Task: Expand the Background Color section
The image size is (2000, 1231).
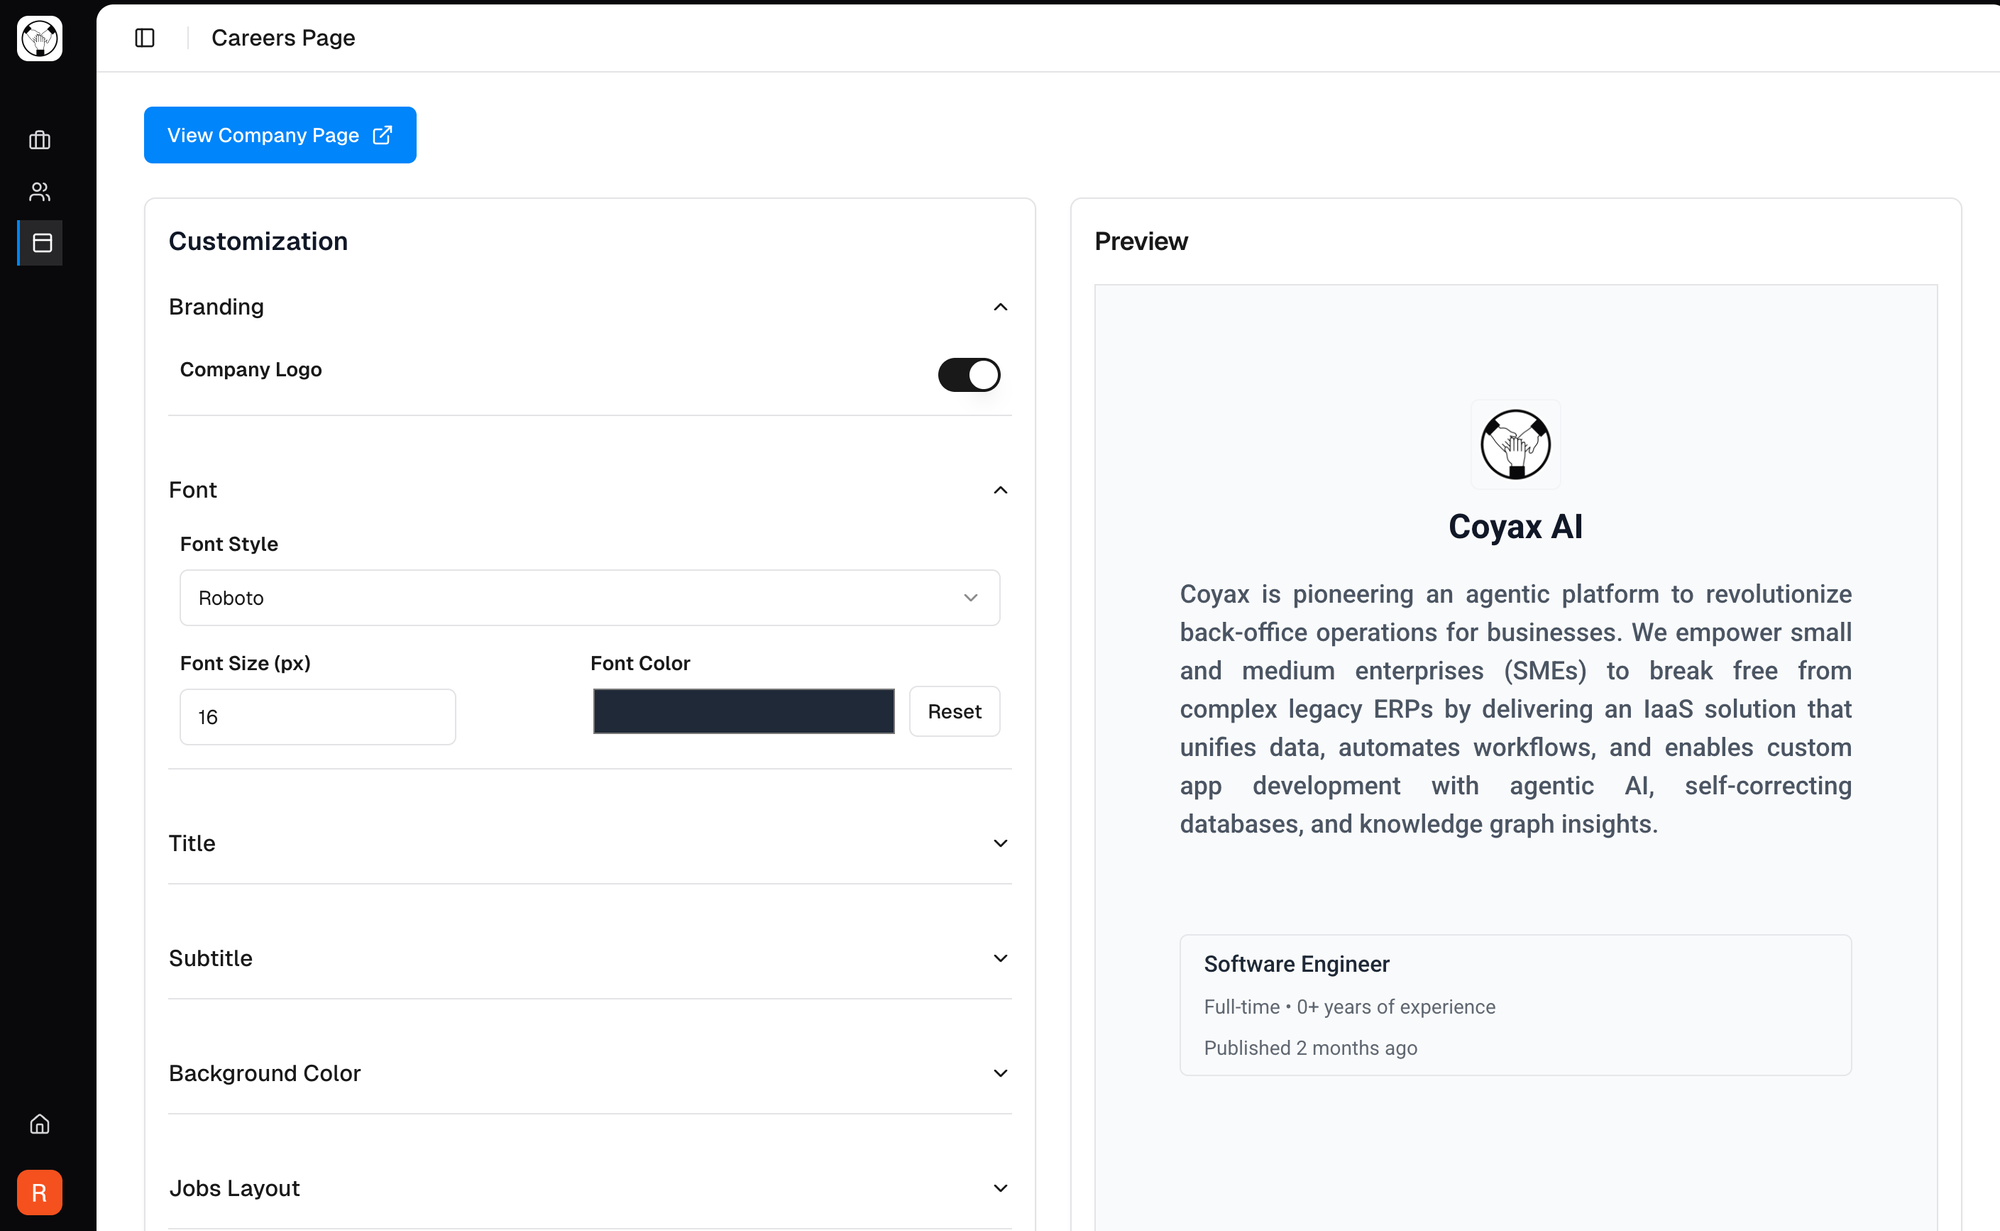Action: click(x=1000, y=1073)
